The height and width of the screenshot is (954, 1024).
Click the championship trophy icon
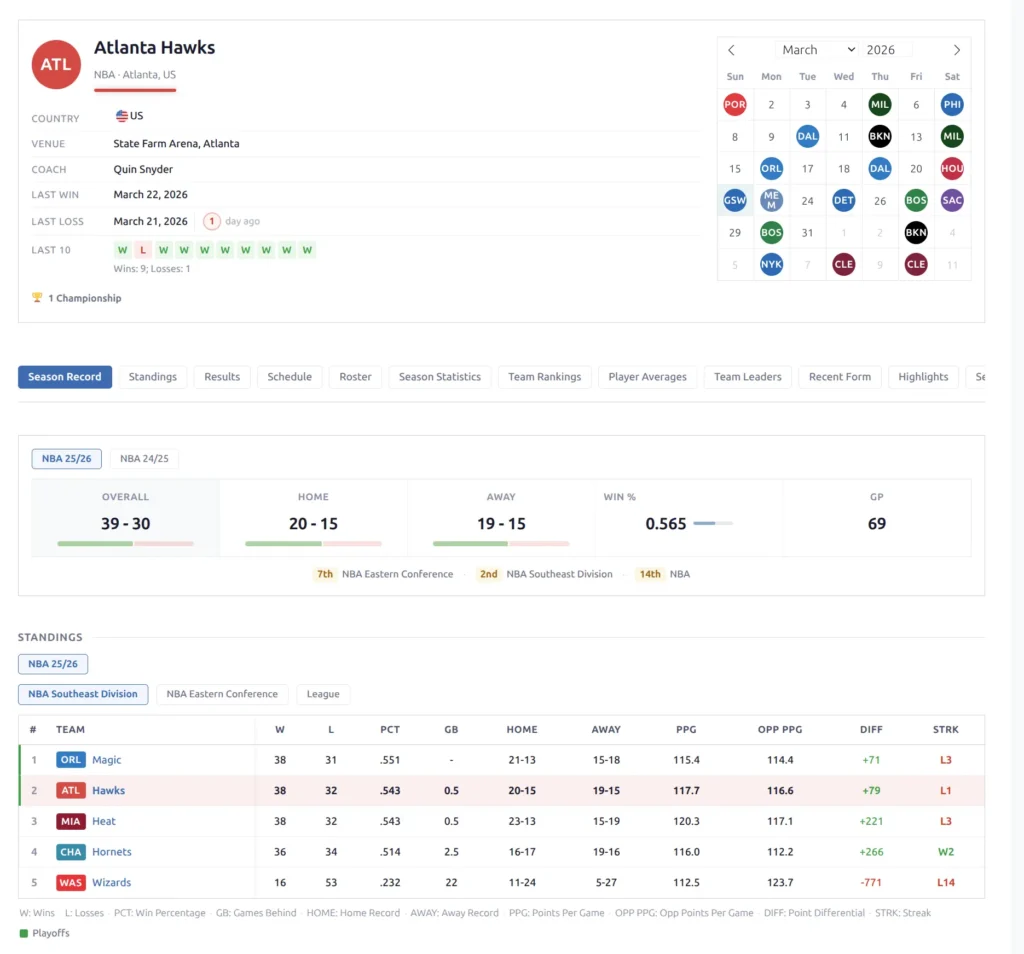[37, 298]
